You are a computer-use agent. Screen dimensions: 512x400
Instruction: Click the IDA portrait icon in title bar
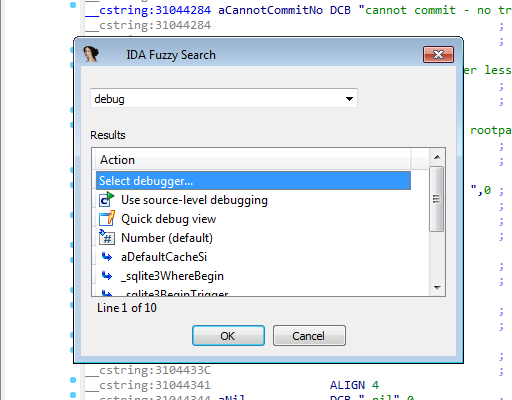(91, 54)
